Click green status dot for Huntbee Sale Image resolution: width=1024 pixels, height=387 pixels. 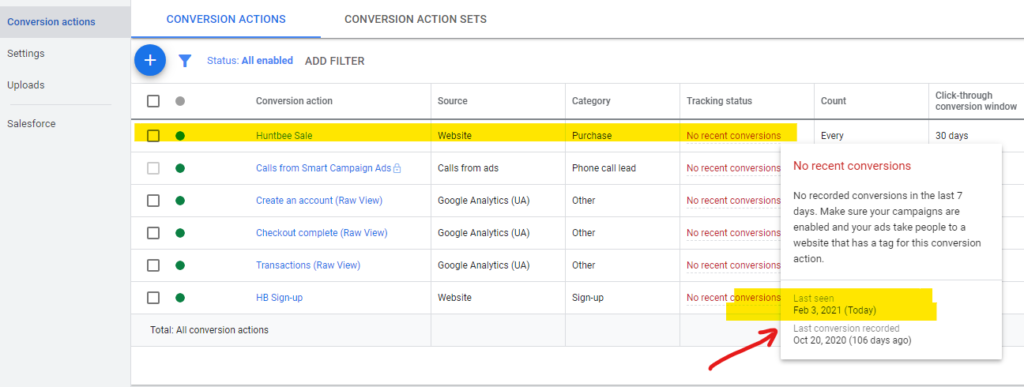pyautogui.click(x=180, y=136)
